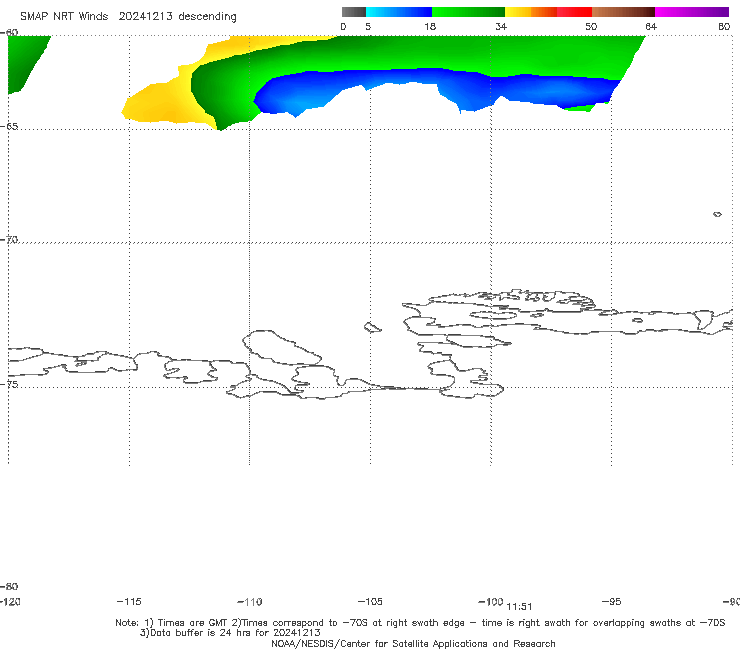Click the colorbar label '64'
Image resolution: width=740 pixels, height=650 pixels.
tap(651, 26)
